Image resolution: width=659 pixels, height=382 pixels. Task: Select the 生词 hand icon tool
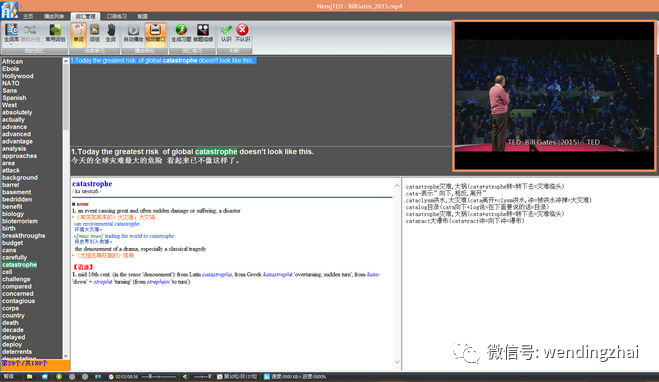pyautogui.click(x=111, y=33)
